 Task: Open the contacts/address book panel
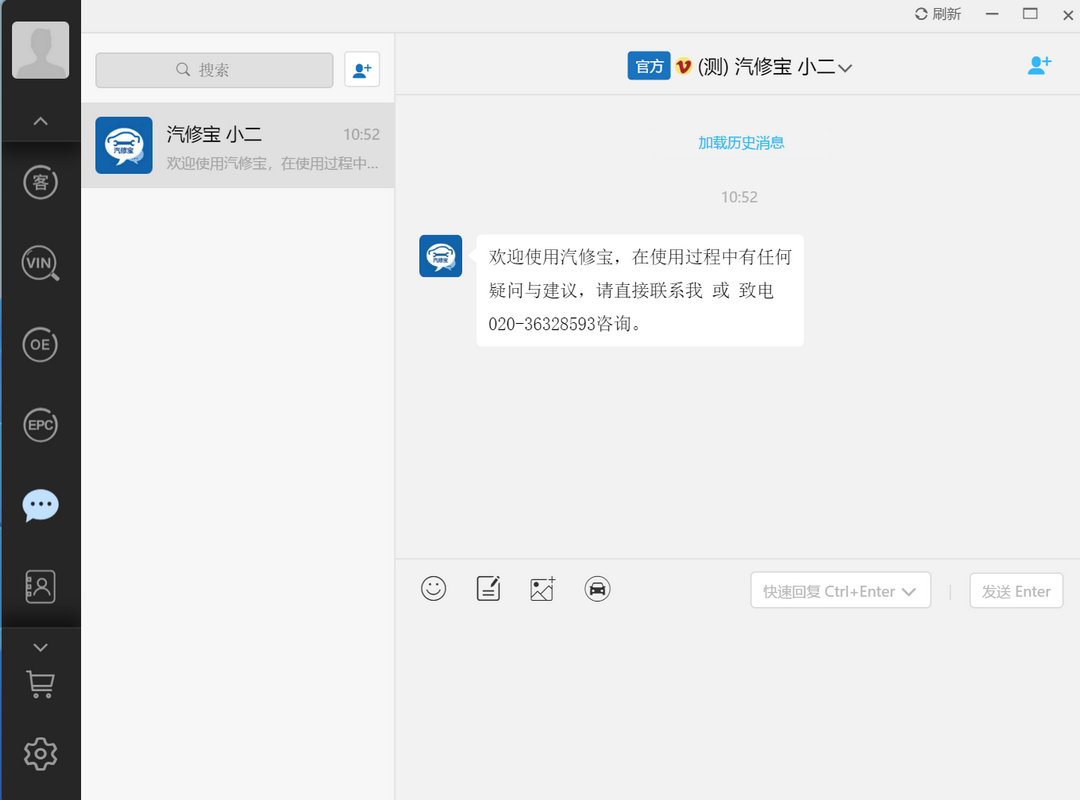[x=40, y=586]
